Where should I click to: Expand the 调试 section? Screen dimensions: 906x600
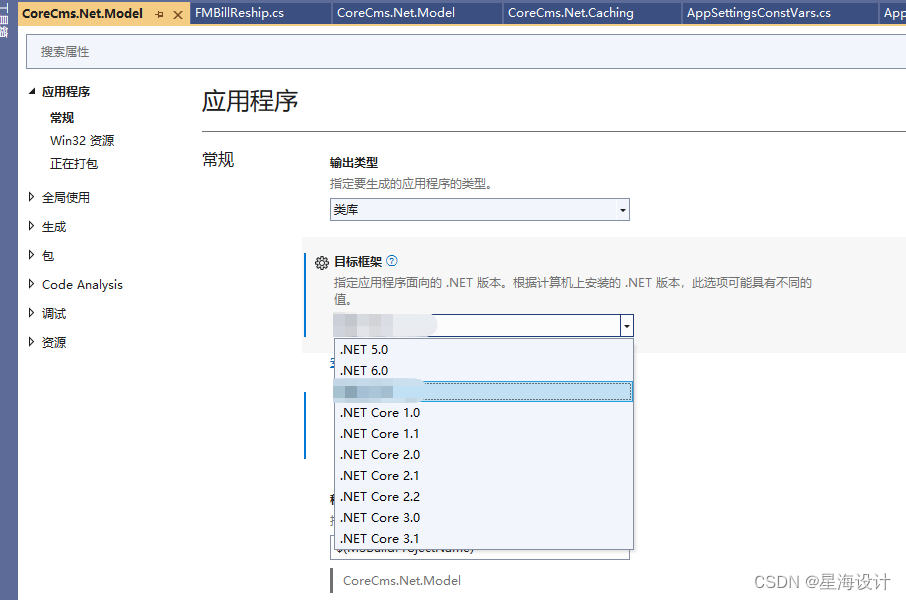click(31, 313)
